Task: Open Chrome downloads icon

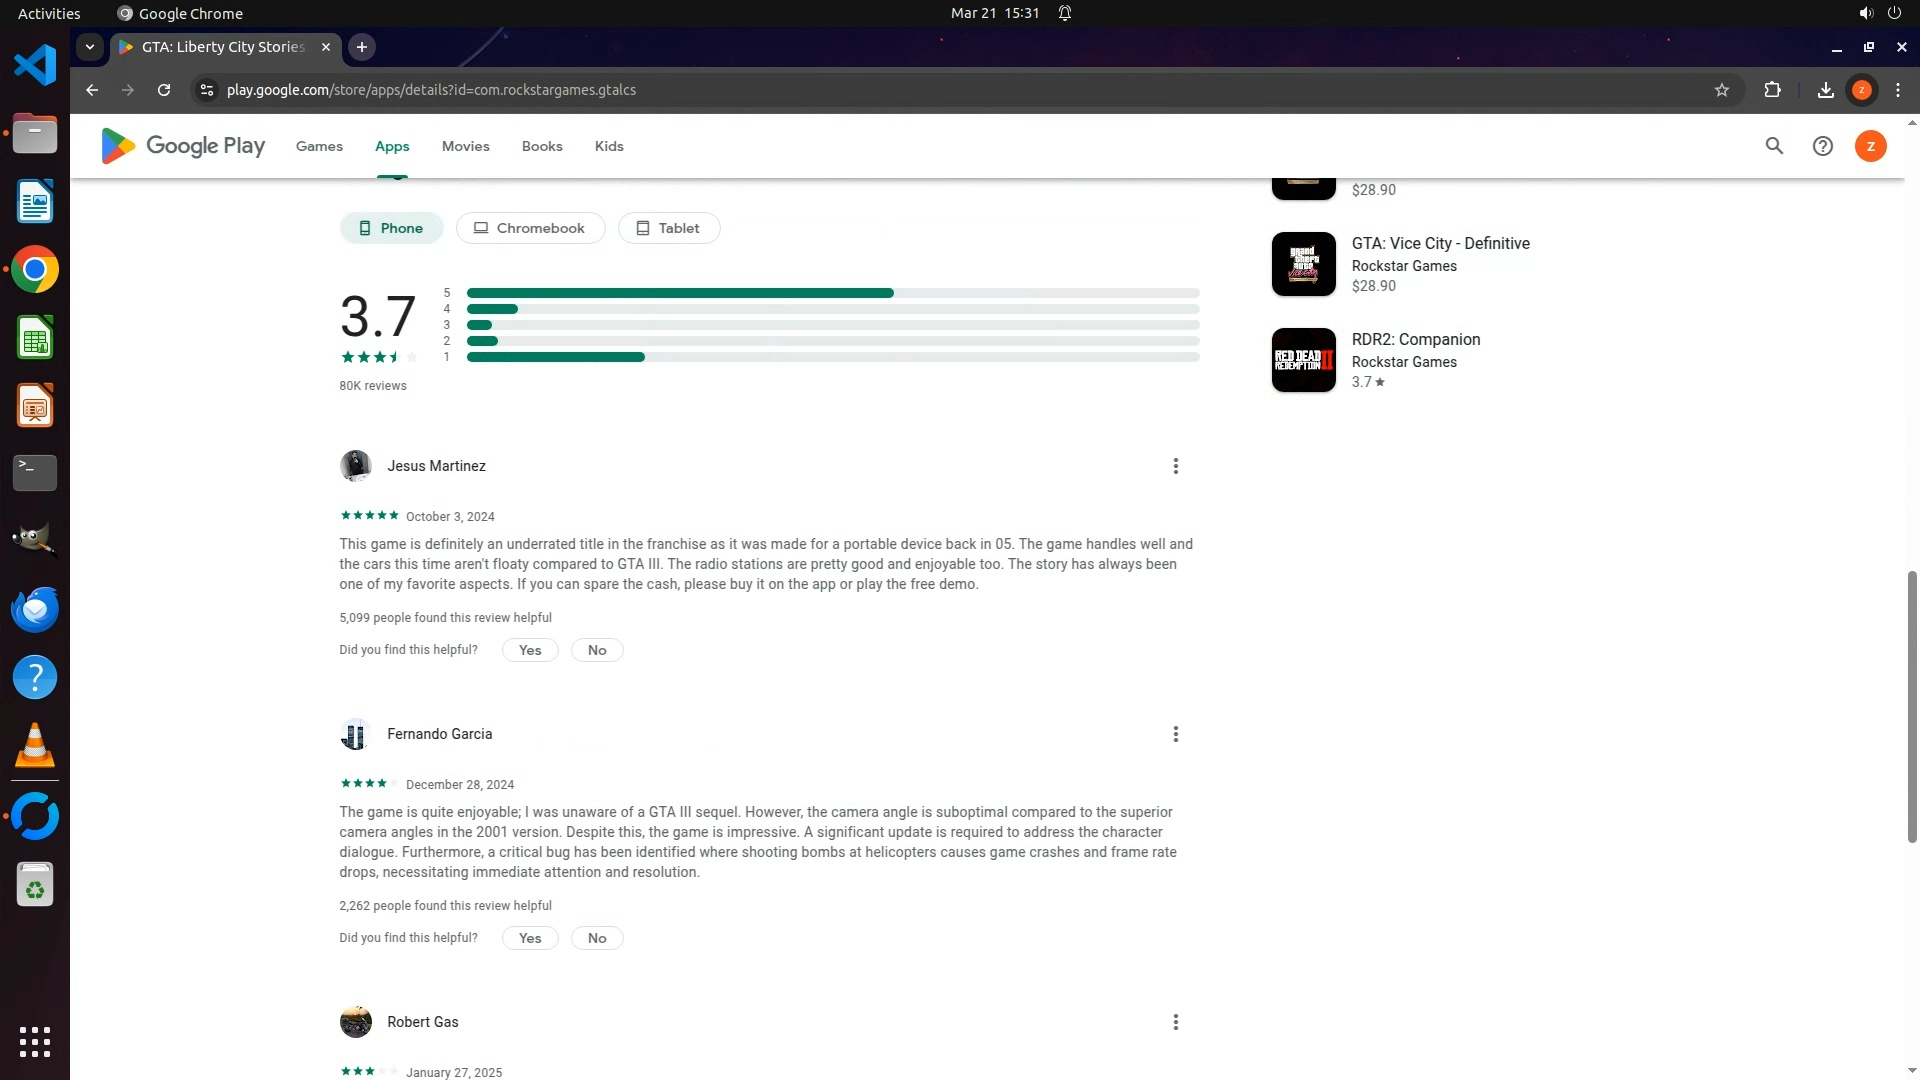Action: pos(1825,90)
